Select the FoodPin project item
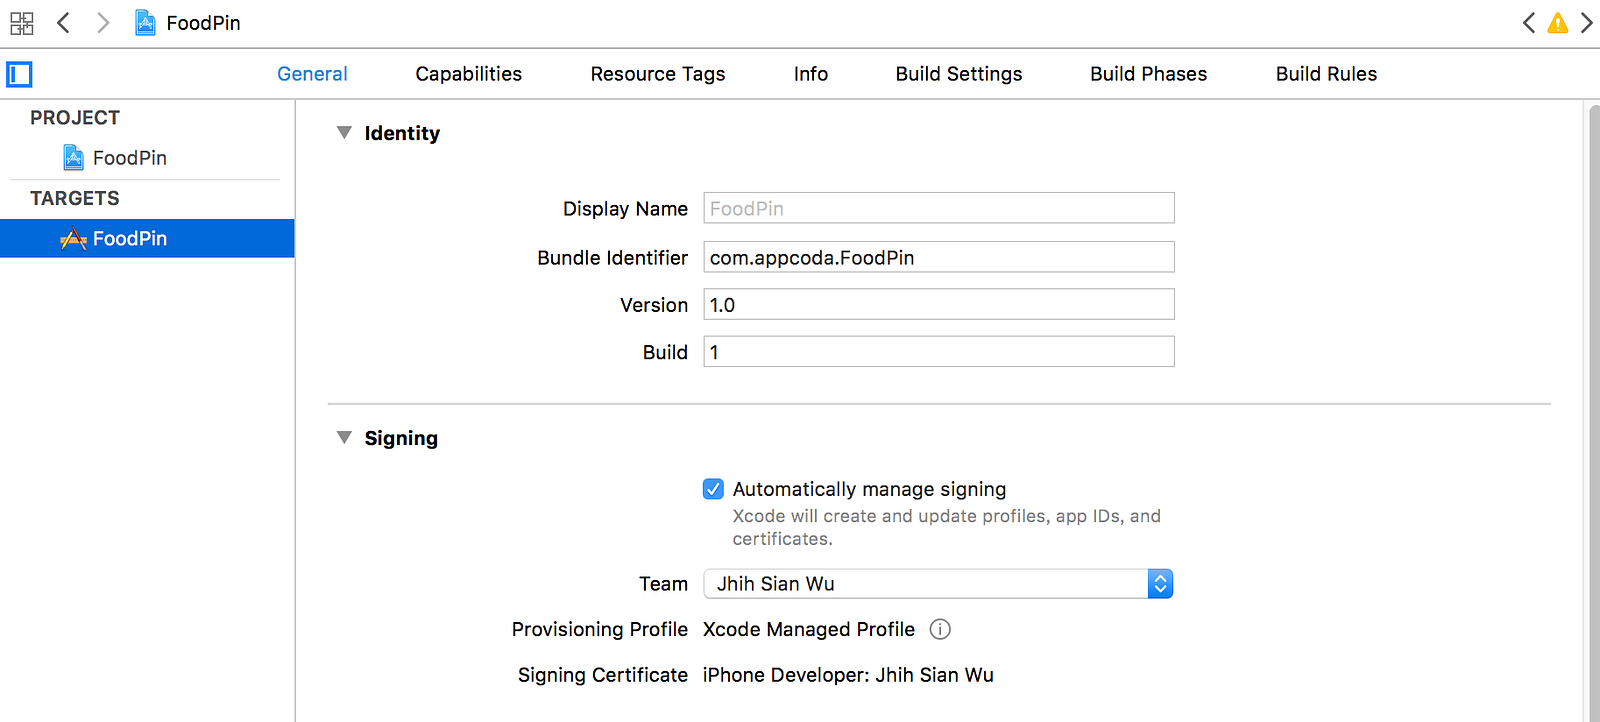This screenshot has width=1600, height=722. pos(129,158)
